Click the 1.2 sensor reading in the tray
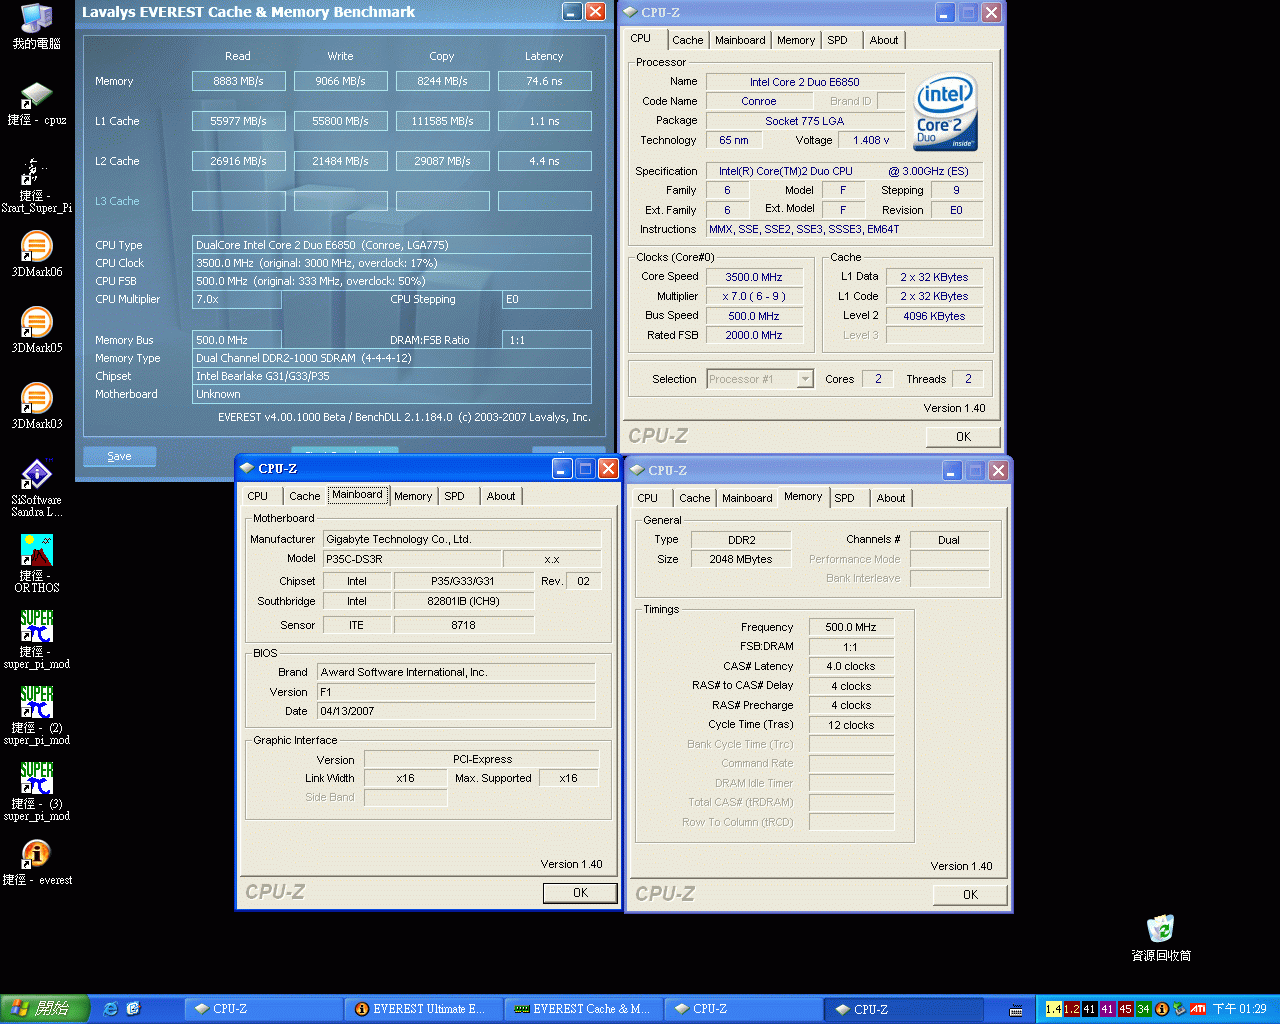Image resolution: width=1280 pixels, height=1024 pixels. coord(1071,1009)
